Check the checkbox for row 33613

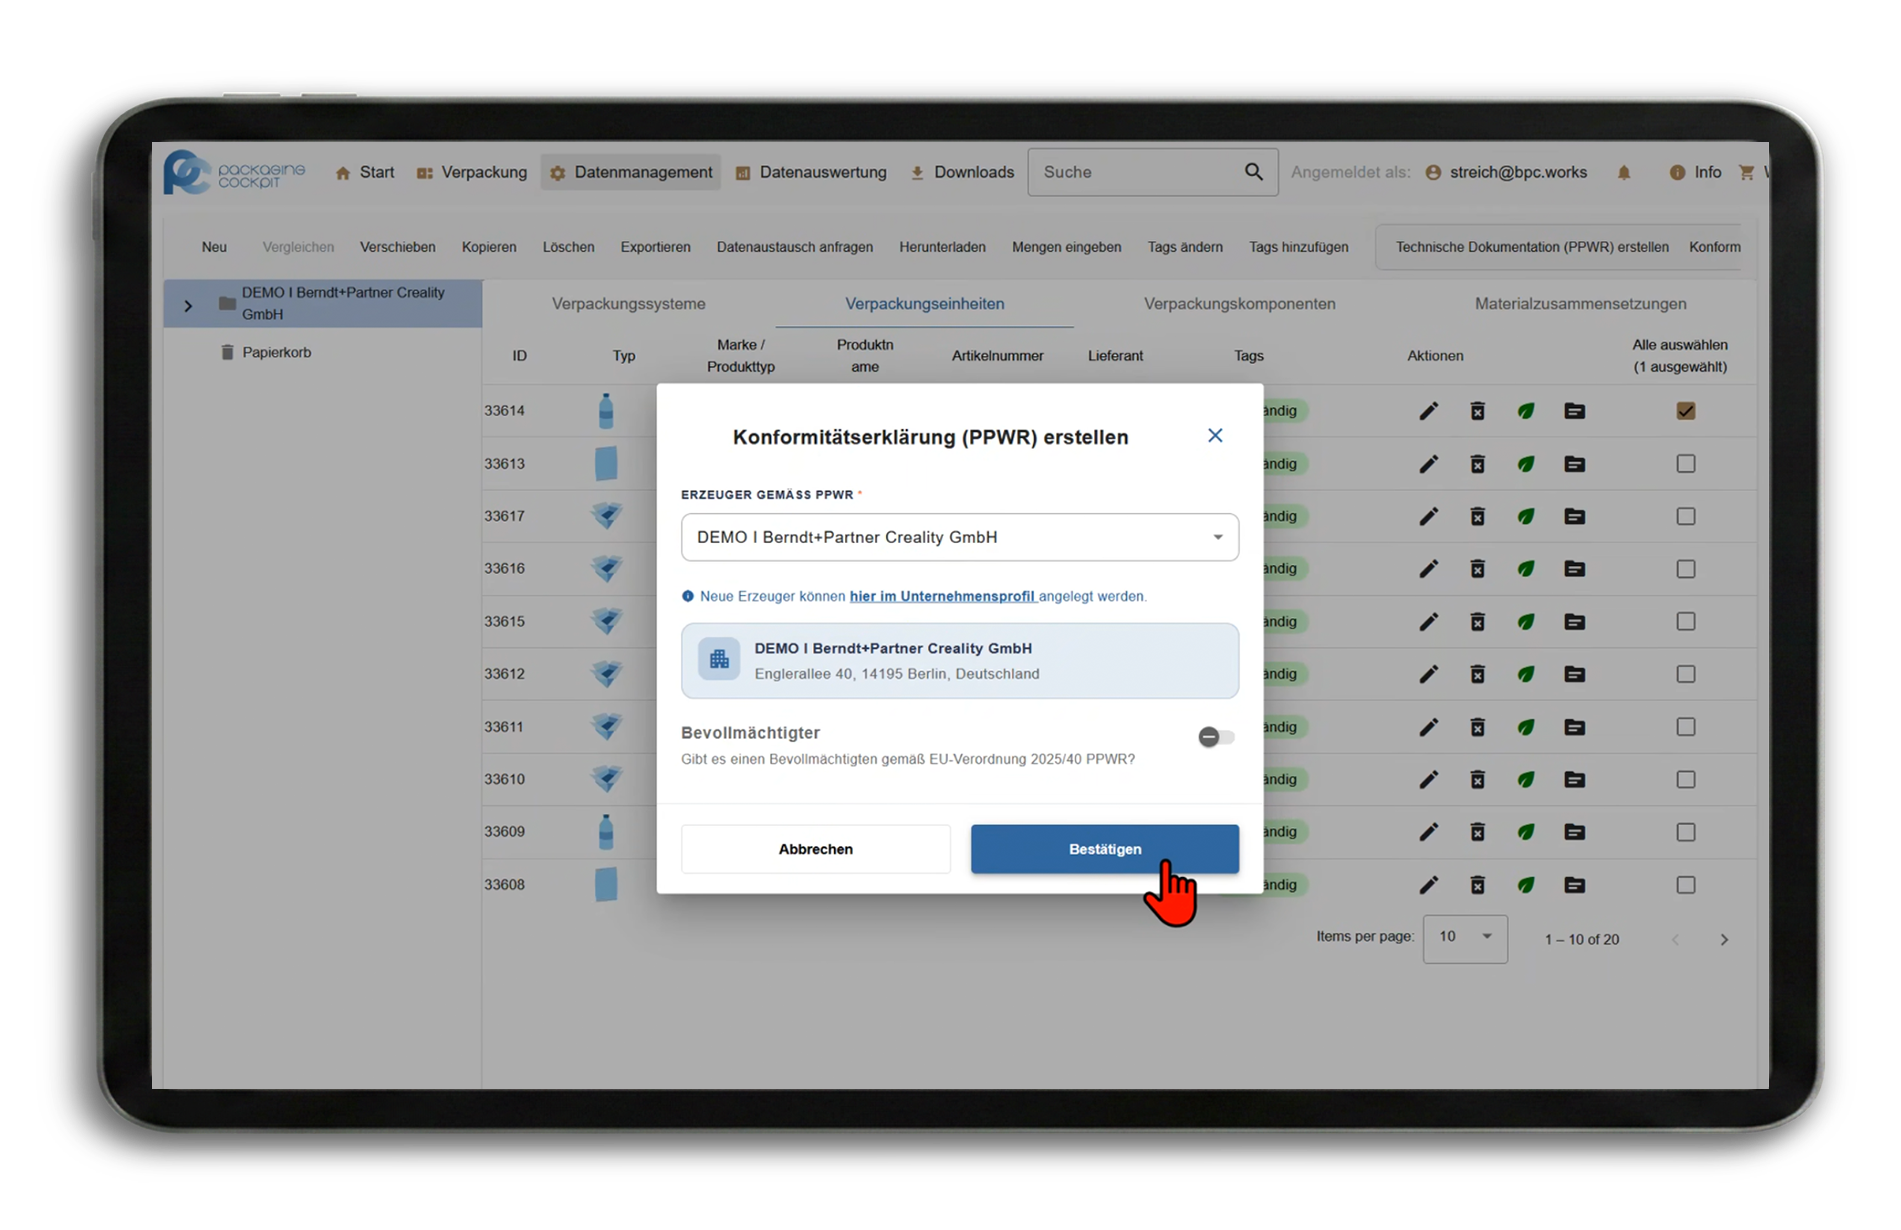tap(1686, 464)
